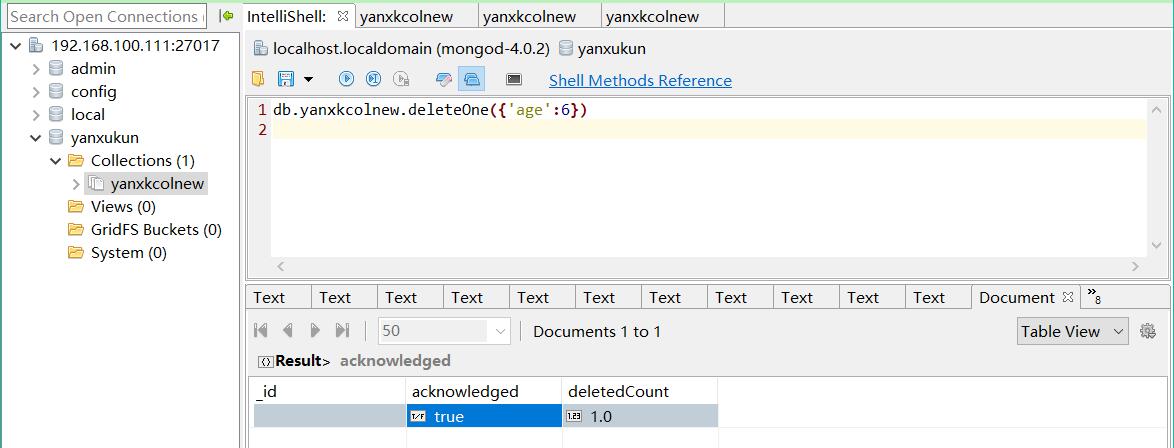Click the server icon of 192.168.100.111:27017

click(36, 45)
